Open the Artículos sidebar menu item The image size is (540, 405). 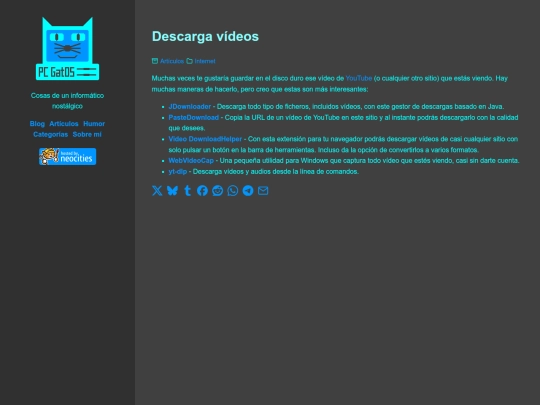64,124
